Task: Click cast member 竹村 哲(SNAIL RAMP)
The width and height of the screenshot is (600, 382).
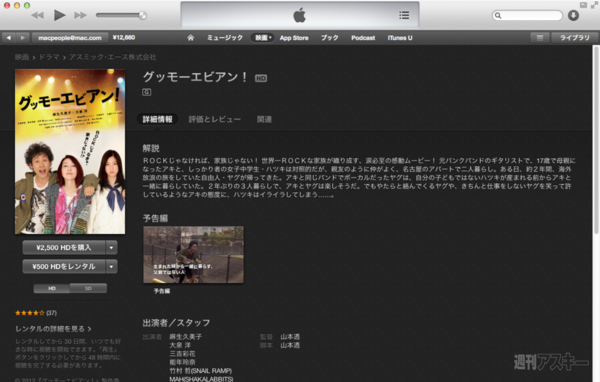Action: tap(201, 371)
